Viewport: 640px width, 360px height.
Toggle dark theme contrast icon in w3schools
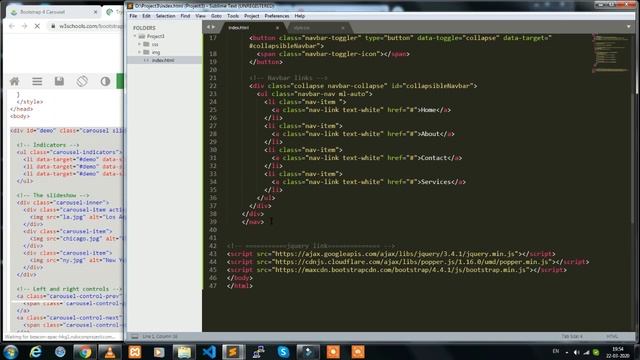tap(105, 81)
